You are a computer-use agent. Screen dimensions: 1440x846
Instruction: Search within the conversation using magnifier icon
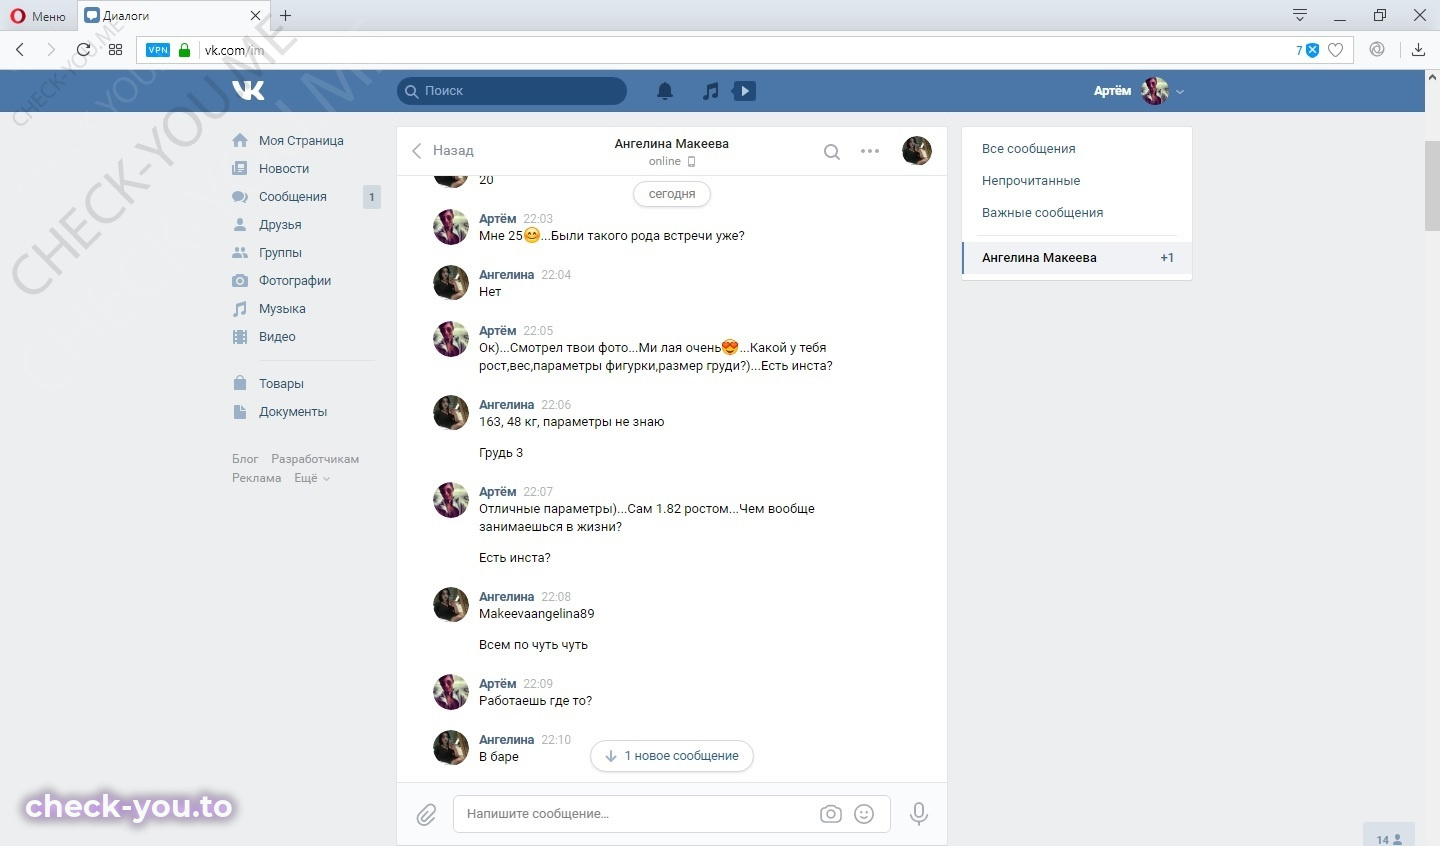coord(831,152)
